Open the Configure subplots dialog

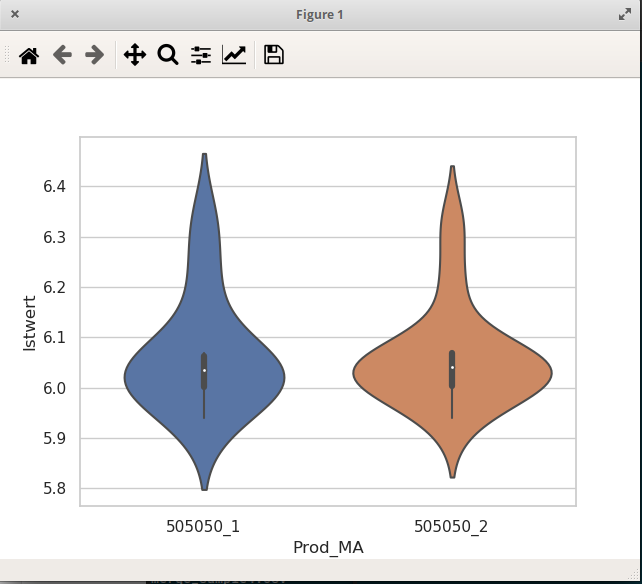[x=201, y=55]
